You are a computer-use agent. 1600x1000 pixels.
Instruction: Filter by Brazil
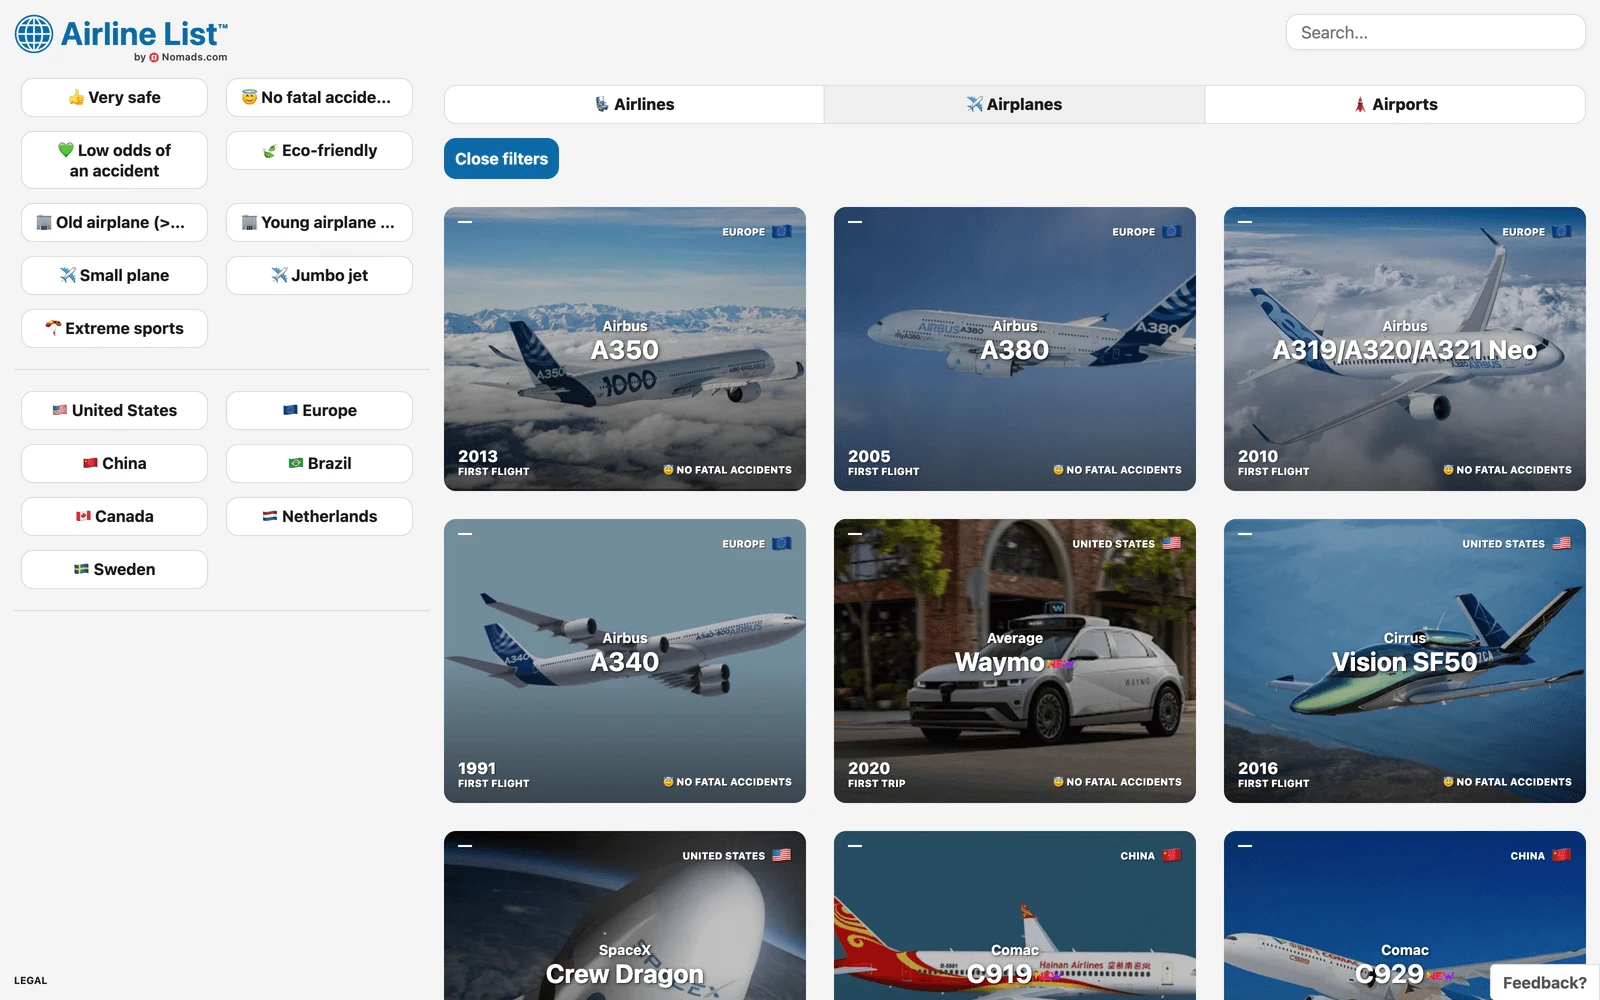(x=319, y=464)
